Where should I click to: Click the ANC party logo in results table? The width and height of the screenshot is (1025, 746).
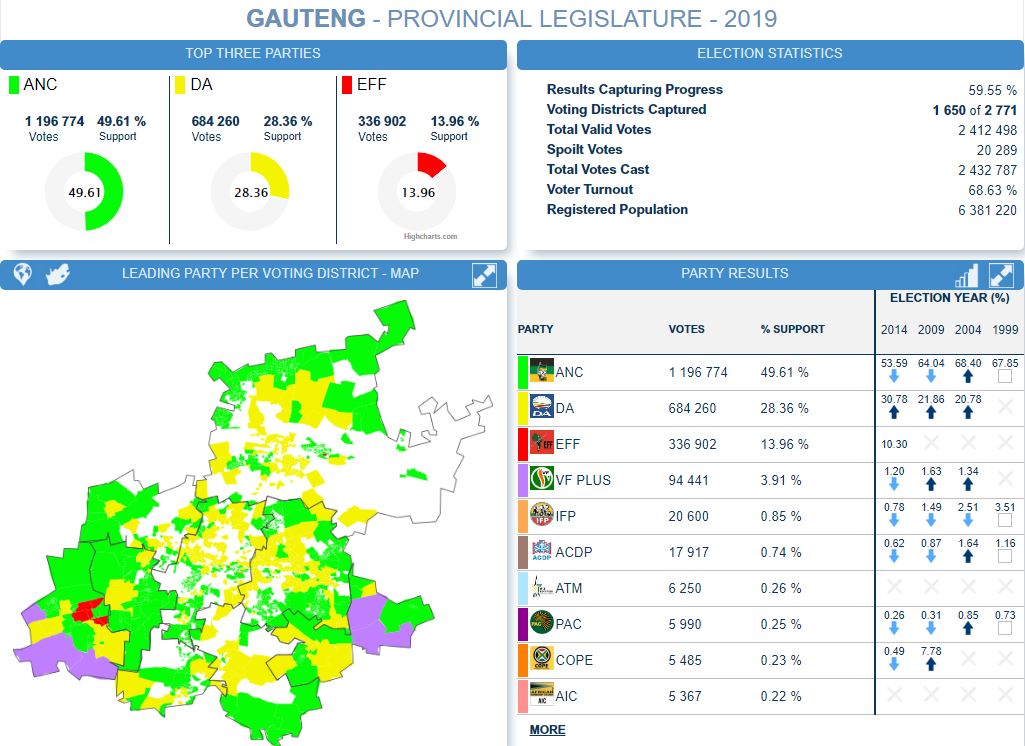click(541, 372)
